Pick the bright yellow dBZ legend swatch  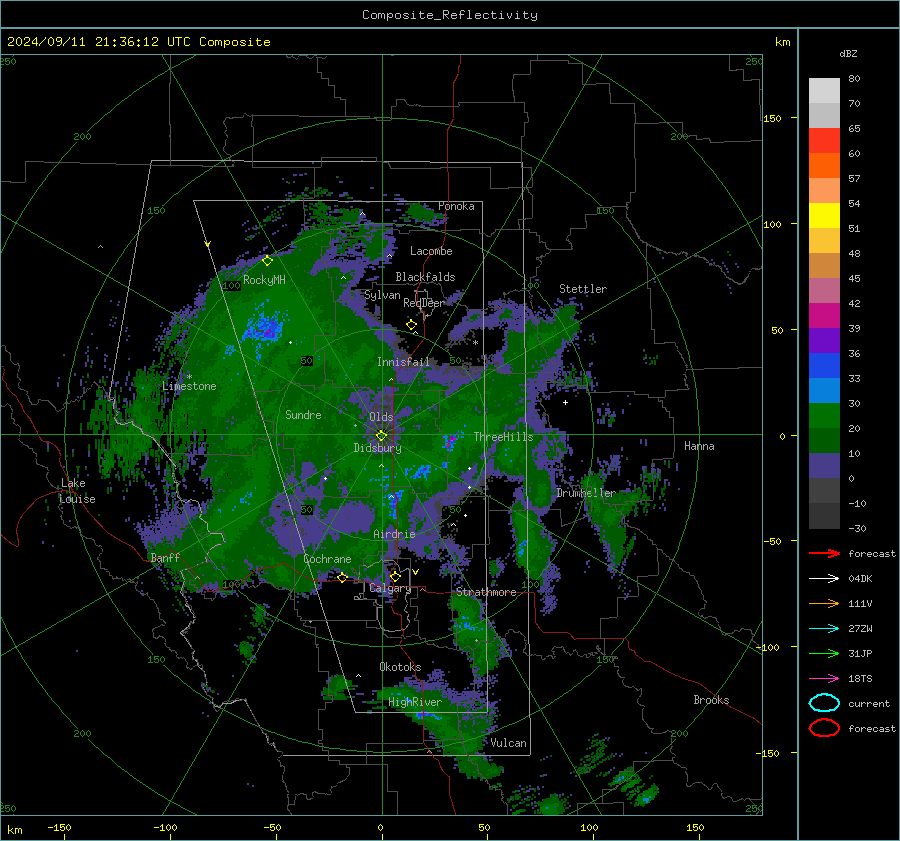[x=824, y=215]
